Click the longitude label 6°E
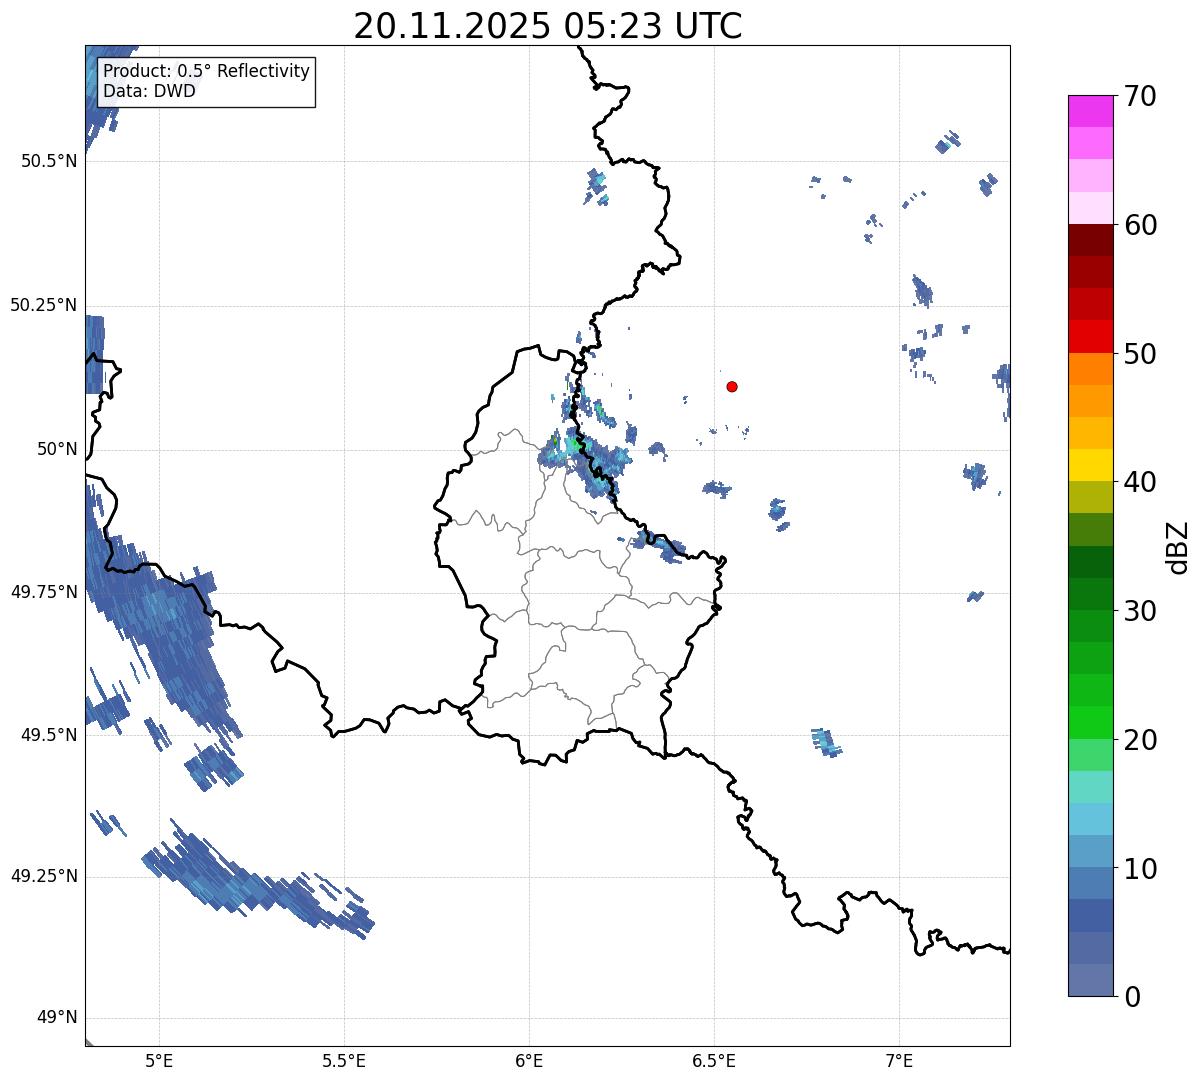 click(529, 1060)
